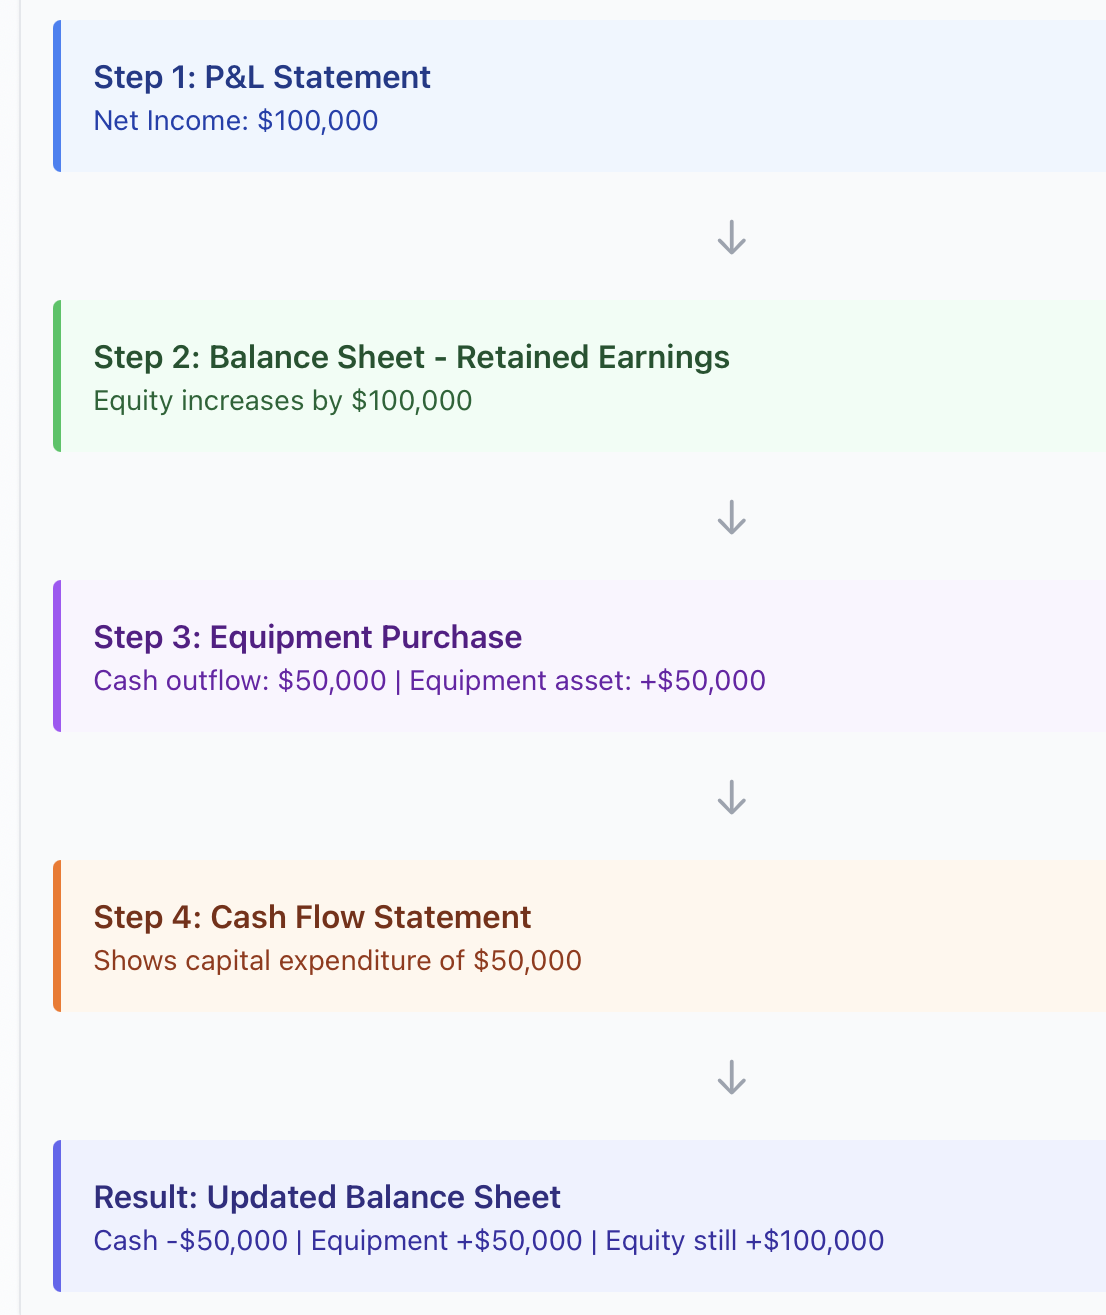
Task: Select the Step 1: P&L Statement heading
Action: (262, 77)
